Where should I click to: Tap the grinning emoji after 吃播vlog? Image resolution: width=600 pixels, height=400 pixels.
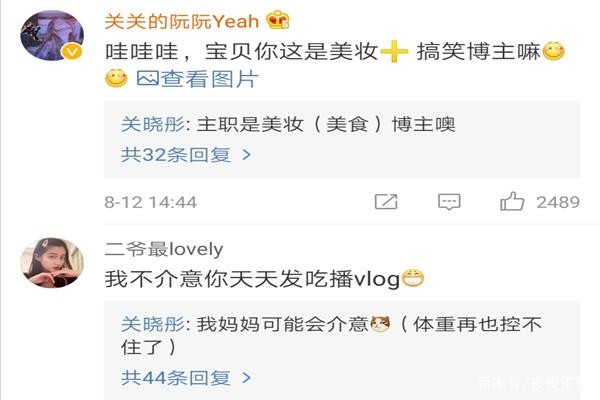[x=412, y=279]
